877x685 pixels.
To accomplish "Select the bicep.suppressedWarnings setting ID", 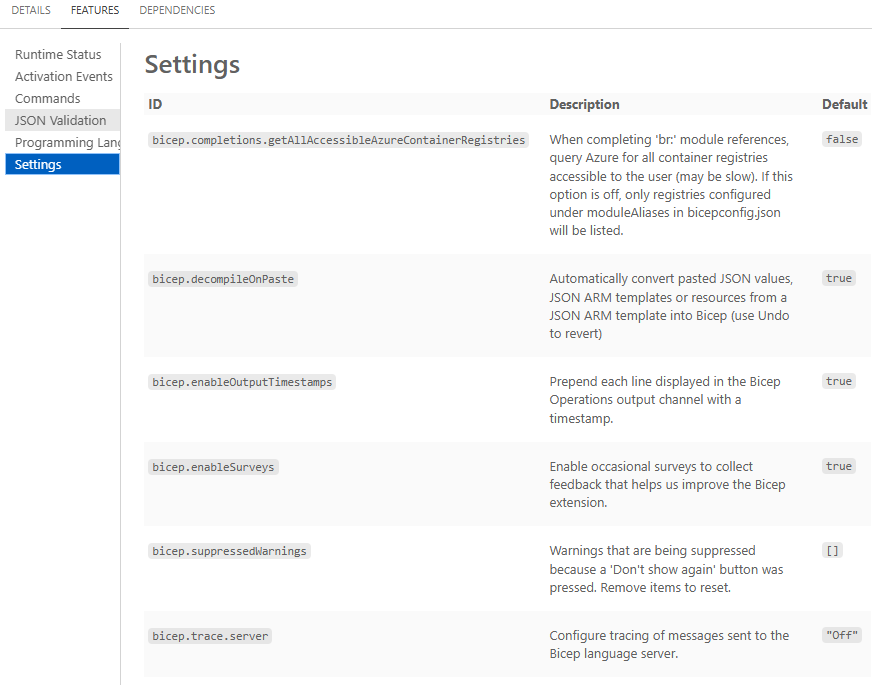I will pos(229,550).
